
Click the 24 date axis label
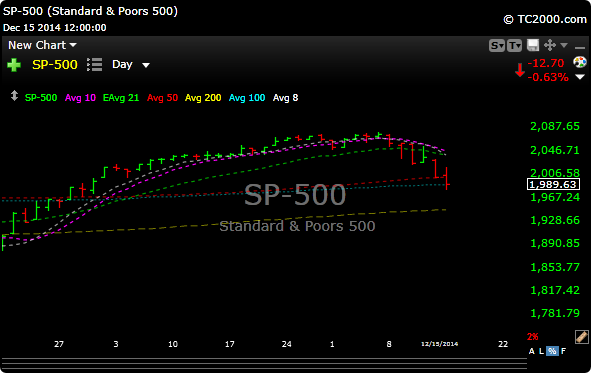coord(286,344)
